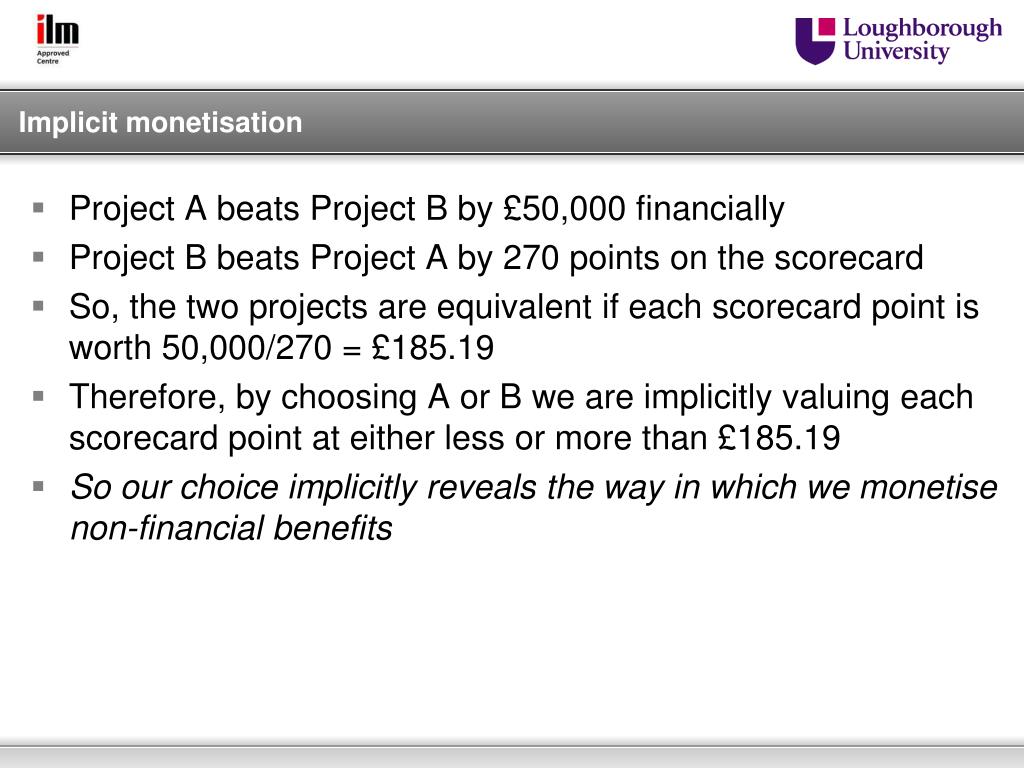The image size is (1024, 768).
Task: Click the first bullet square marker
Action: (x=39, y=208)
